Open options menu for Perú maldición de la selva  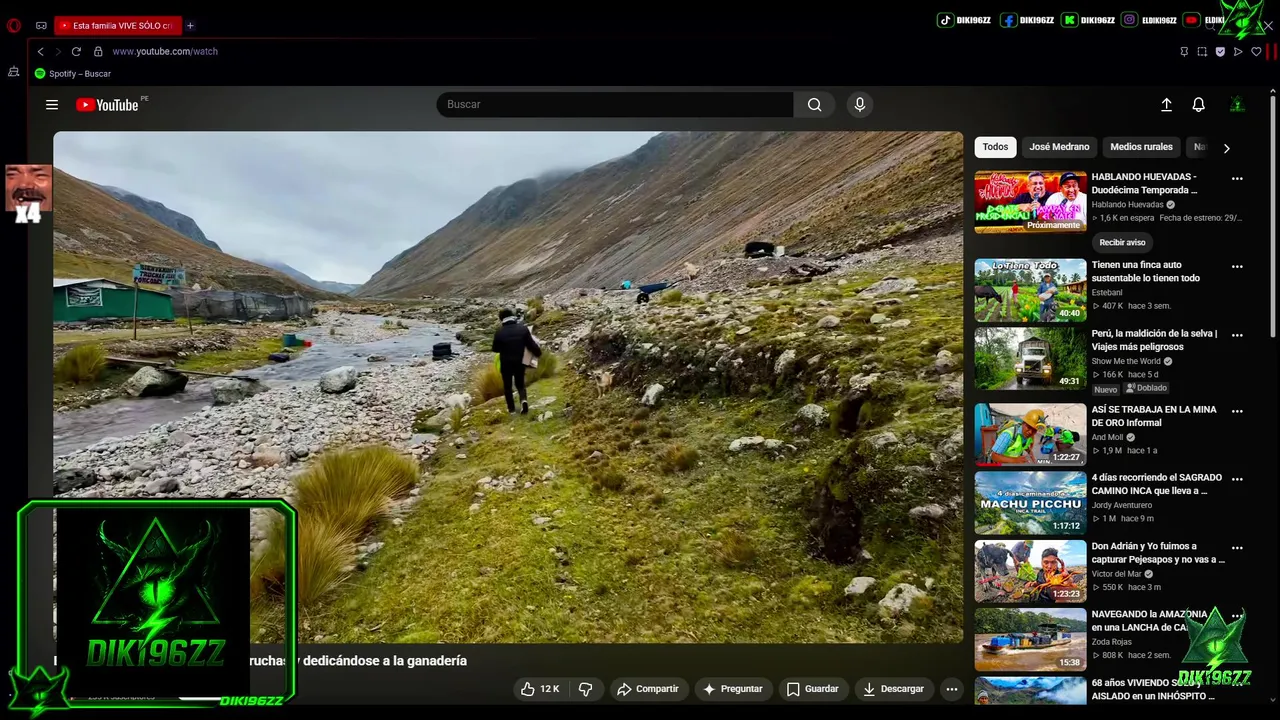pyautogui.click(x=1237, y=335)
